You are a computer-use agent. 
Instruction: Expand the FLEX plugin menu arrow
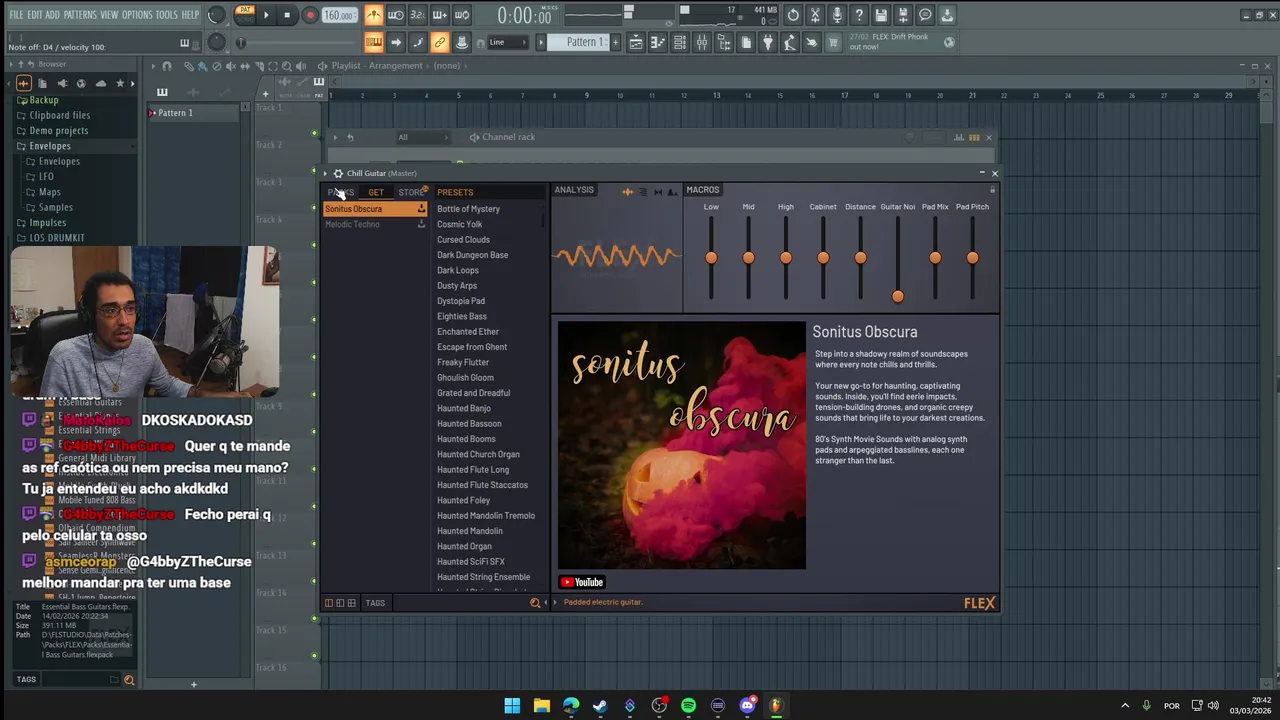tap(327, 173)
